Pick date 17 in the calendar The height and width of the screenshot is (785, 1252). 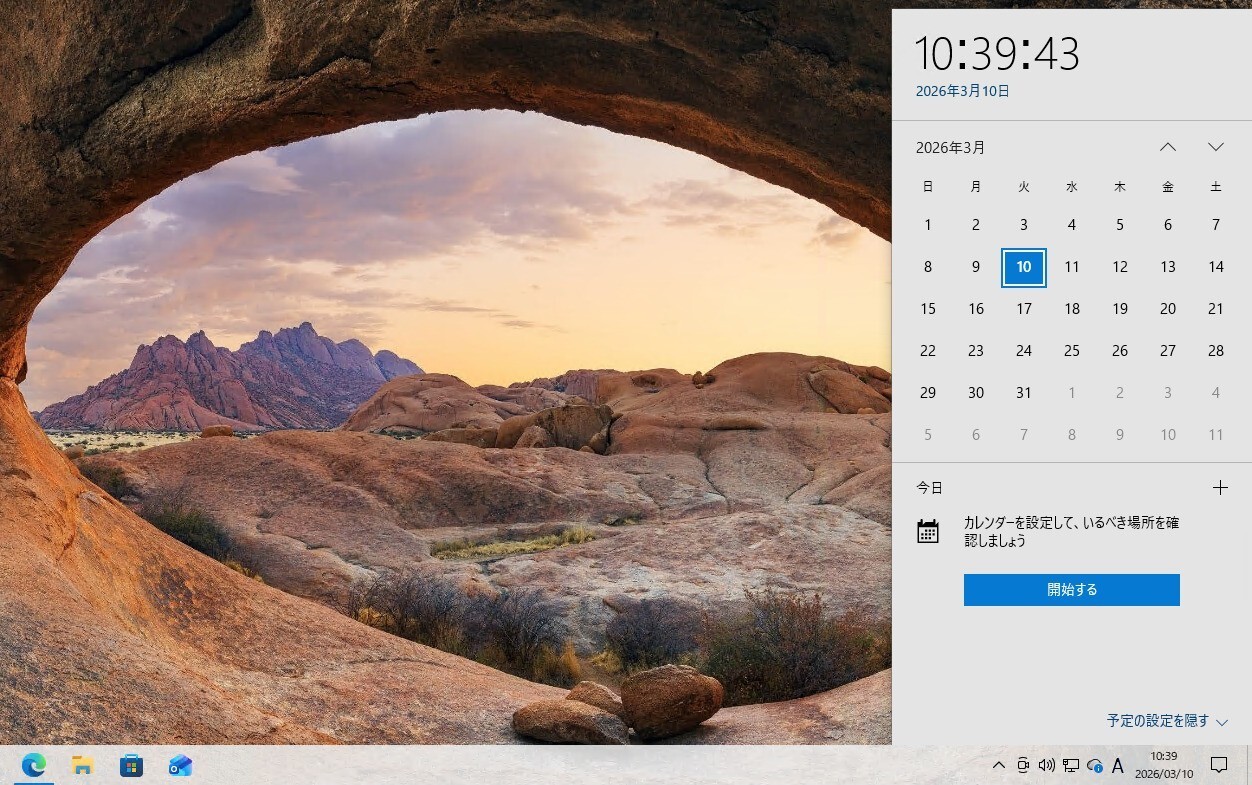point(1024,309)
